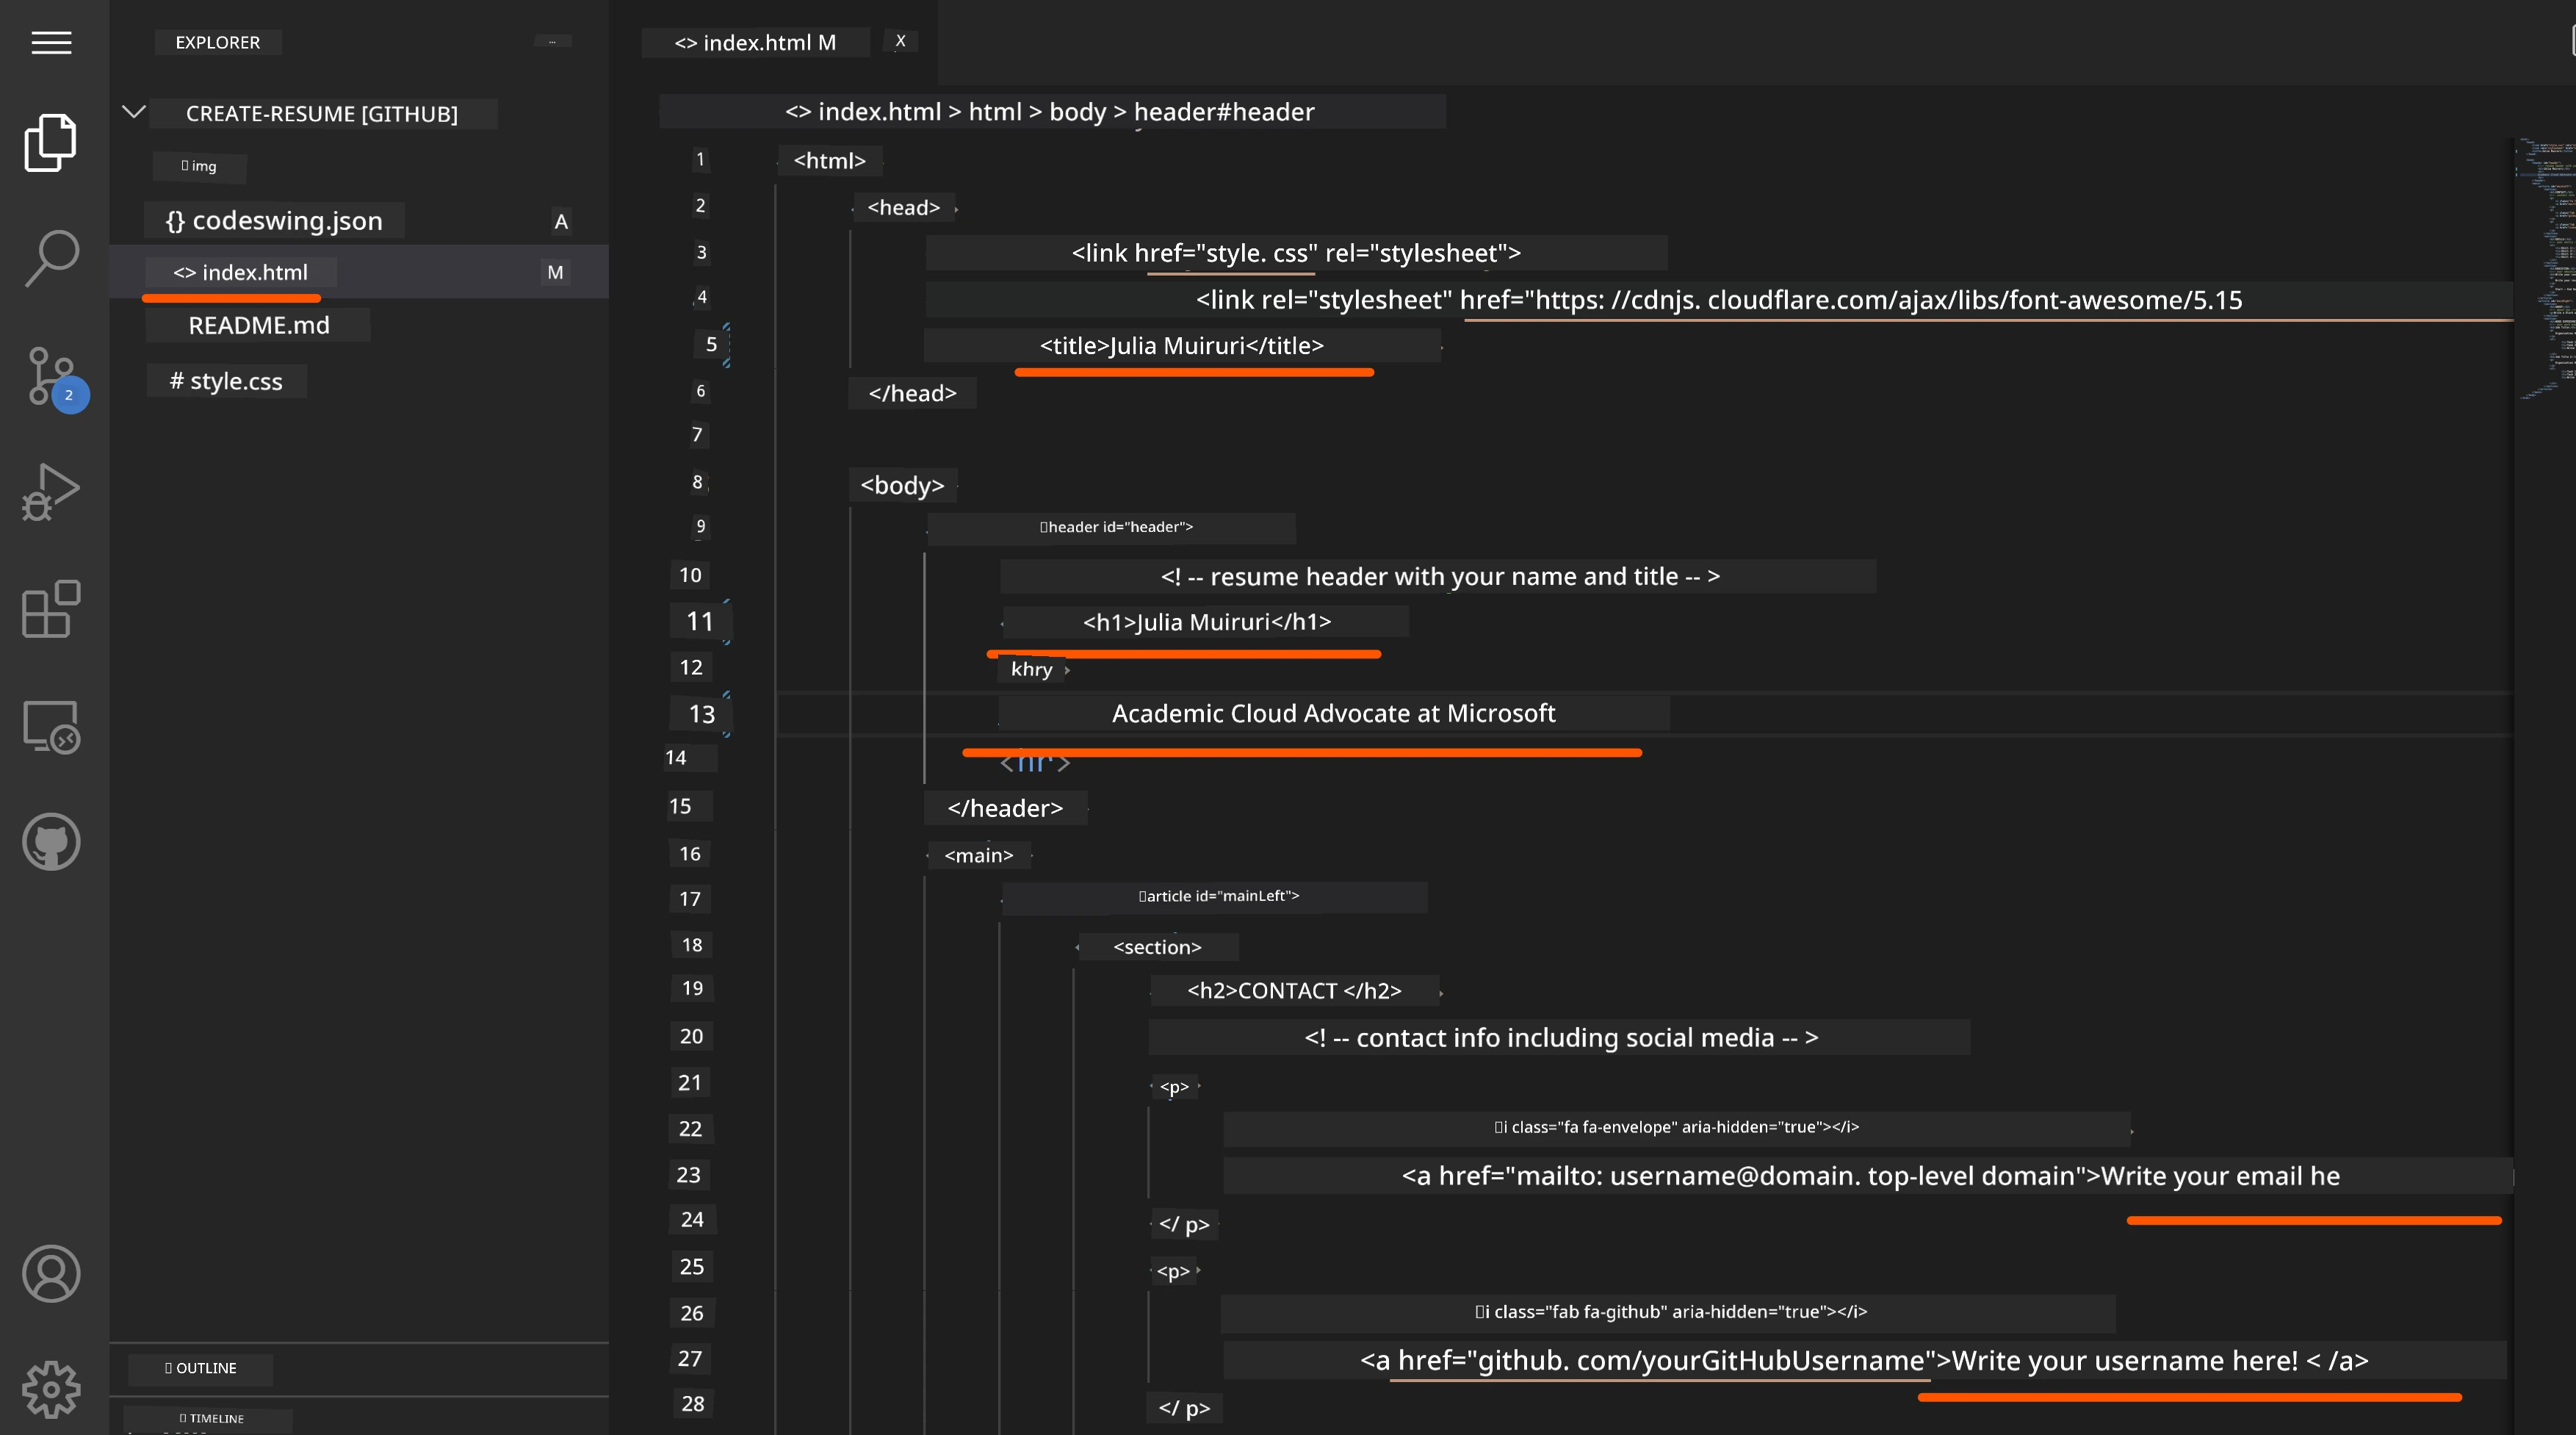Click the Academic Cloud Advocate at Microsoft line
Image resolution: width=2576 pixels, height=1435 pixels.
coord(1334,713)
